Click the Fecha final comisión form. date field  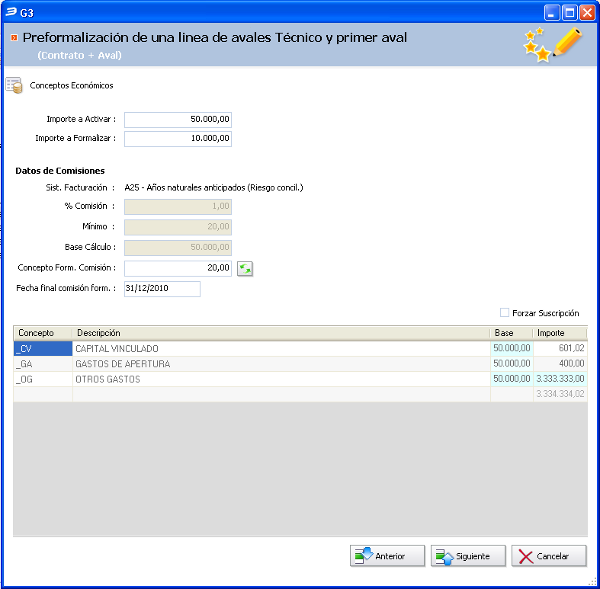click(162, 289)
